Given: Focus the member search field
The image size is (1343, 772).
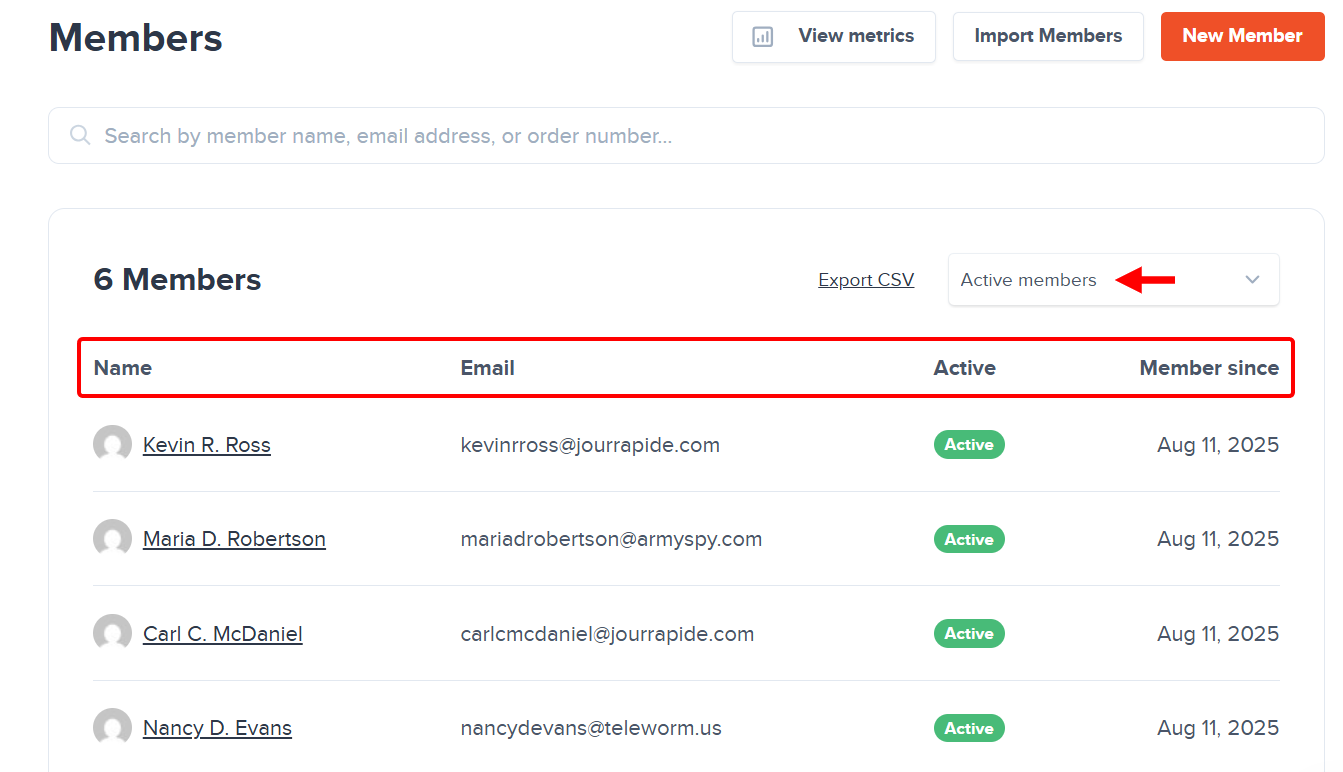Looking at the screenshot, I should point(686,135).
